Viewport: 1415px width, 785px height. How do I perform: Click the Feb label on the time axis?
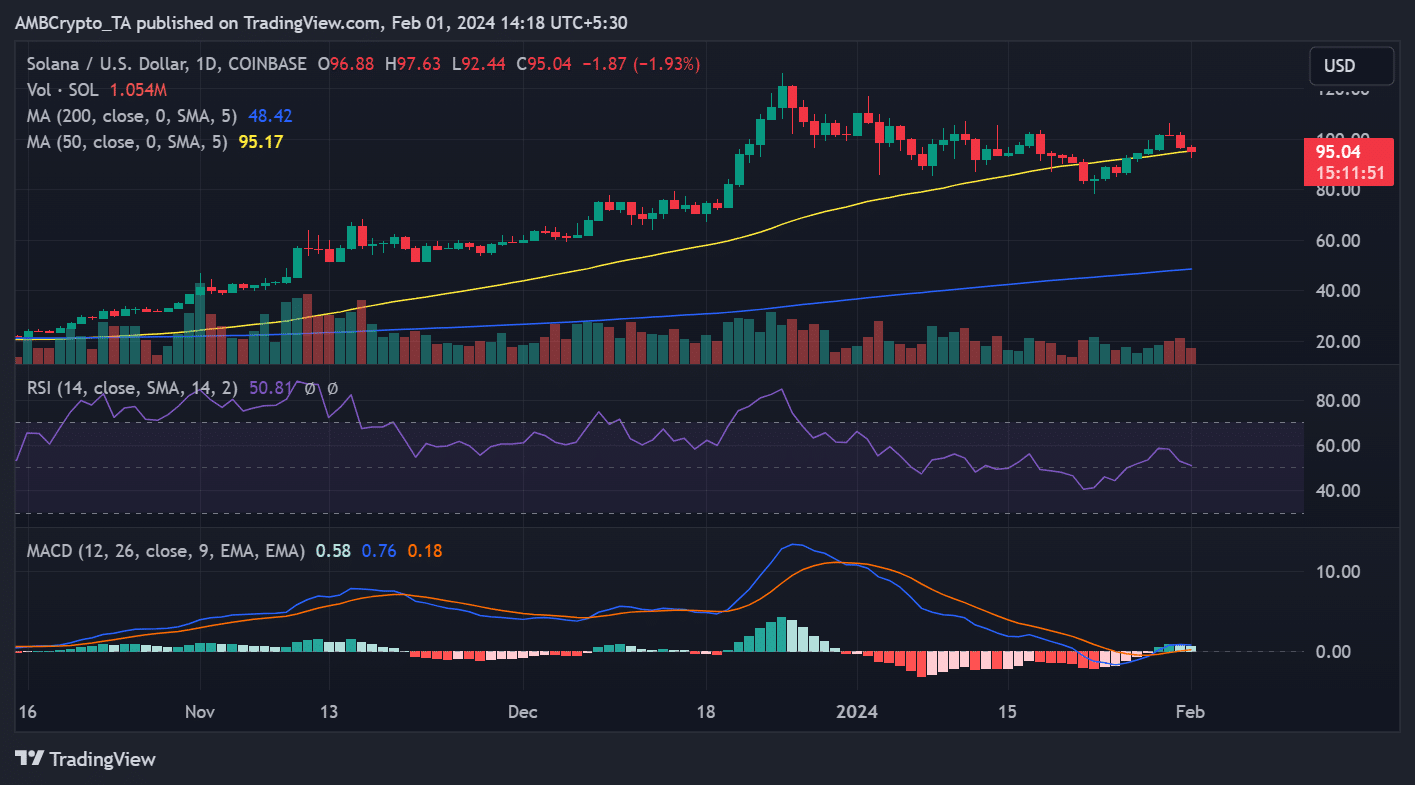pos(1191,712)
